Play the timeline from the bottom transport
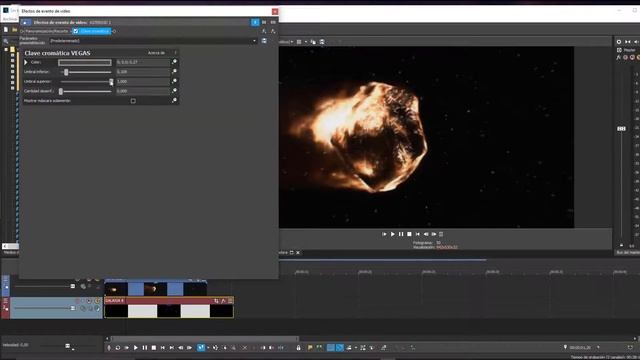The width and height of the screenshot is (640, 360). tap(136, 348)
